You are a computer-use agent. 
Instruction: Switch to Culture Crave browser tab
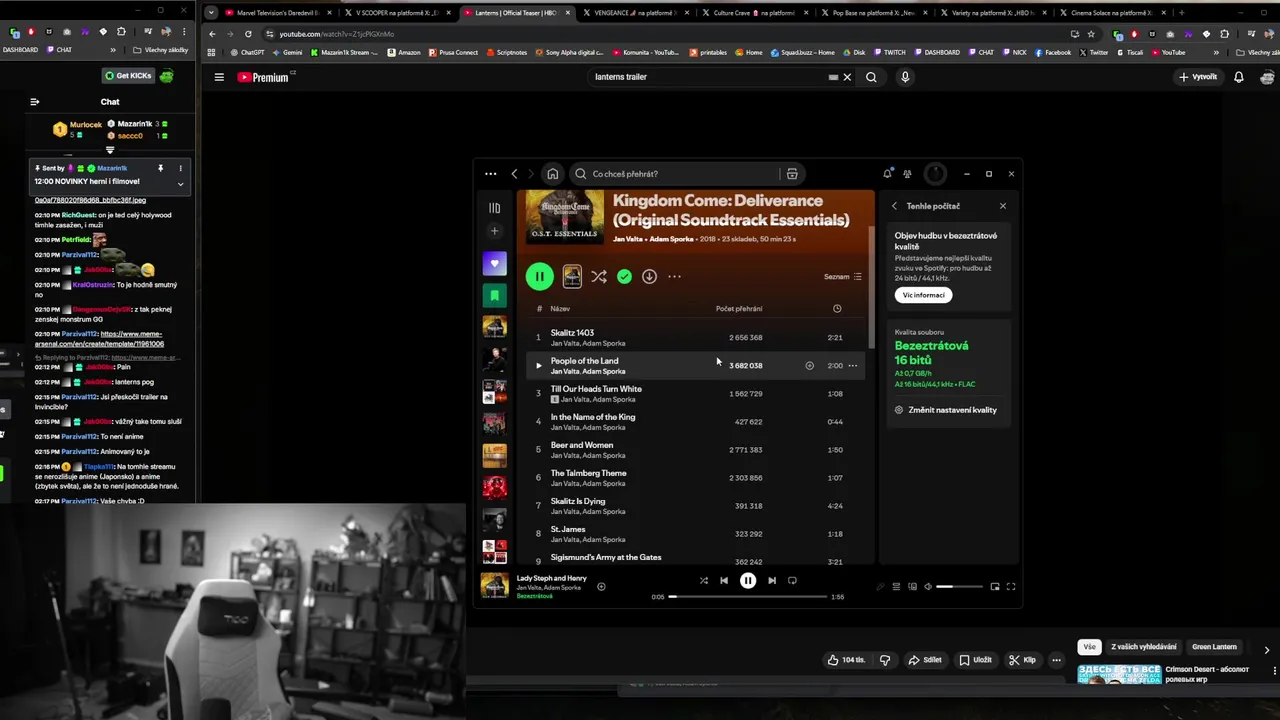[754, 13]
